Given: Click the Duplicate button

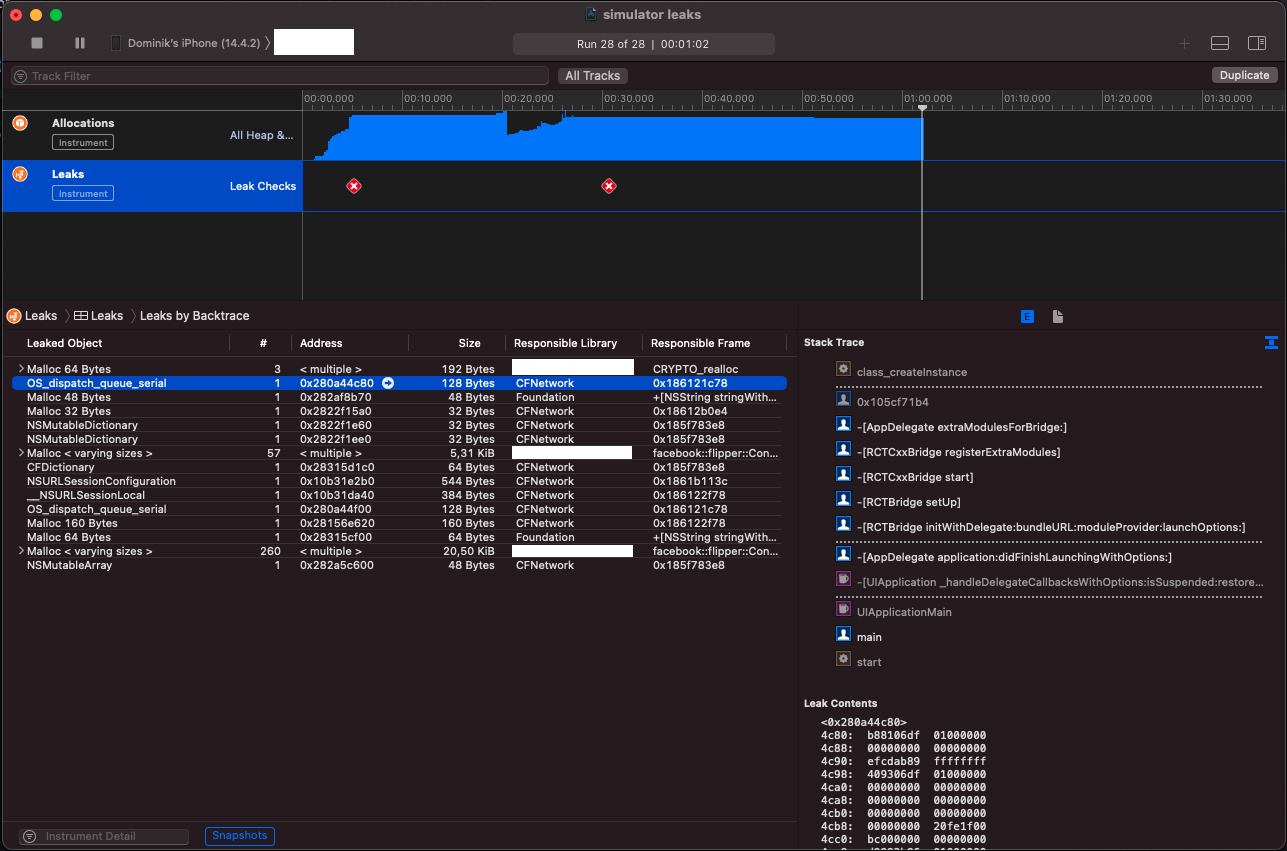Looking at the screenshot, I should [x=1244, y=74].
